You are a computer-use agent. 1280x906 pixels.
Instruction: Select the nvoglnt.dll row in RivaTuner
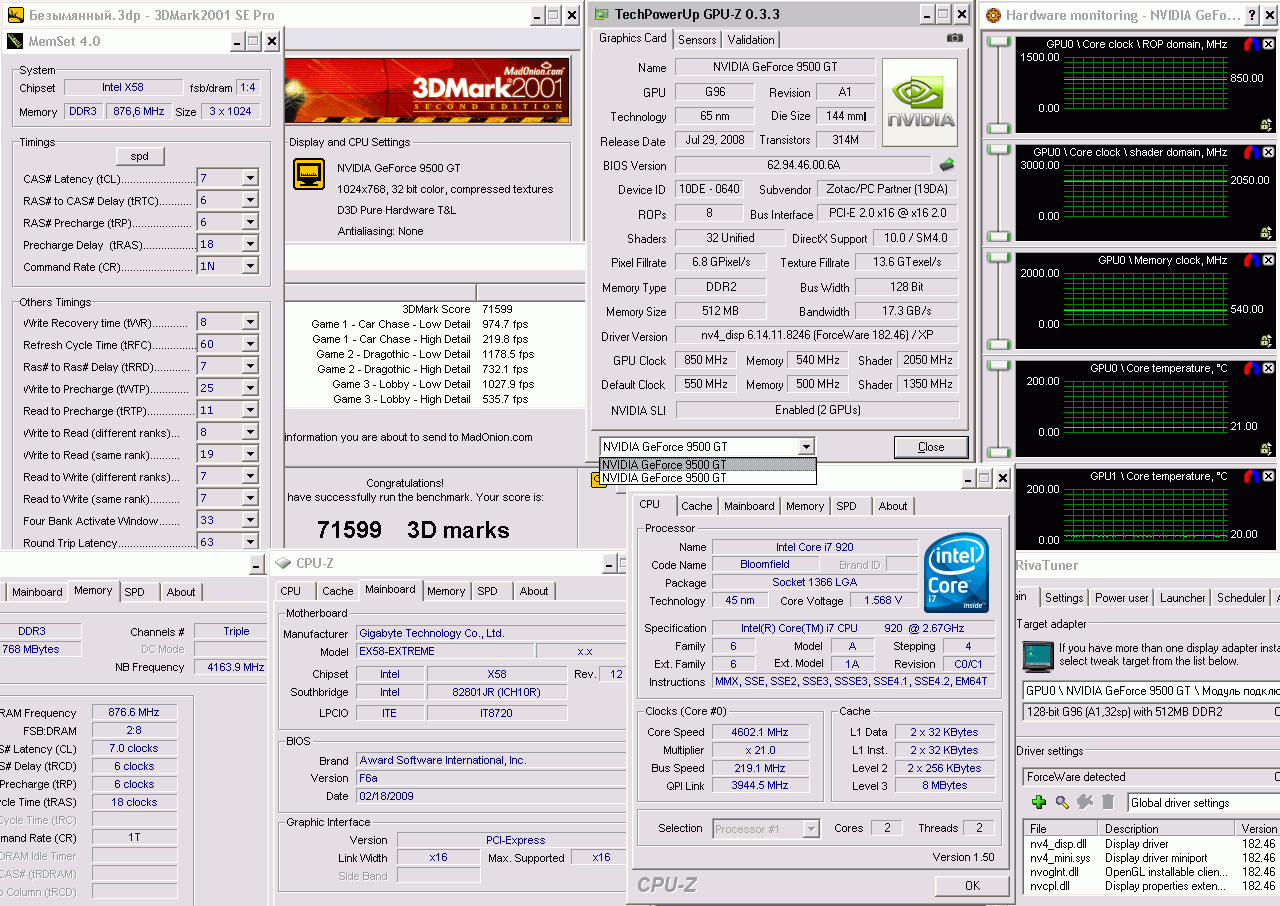click(1152, 872)
